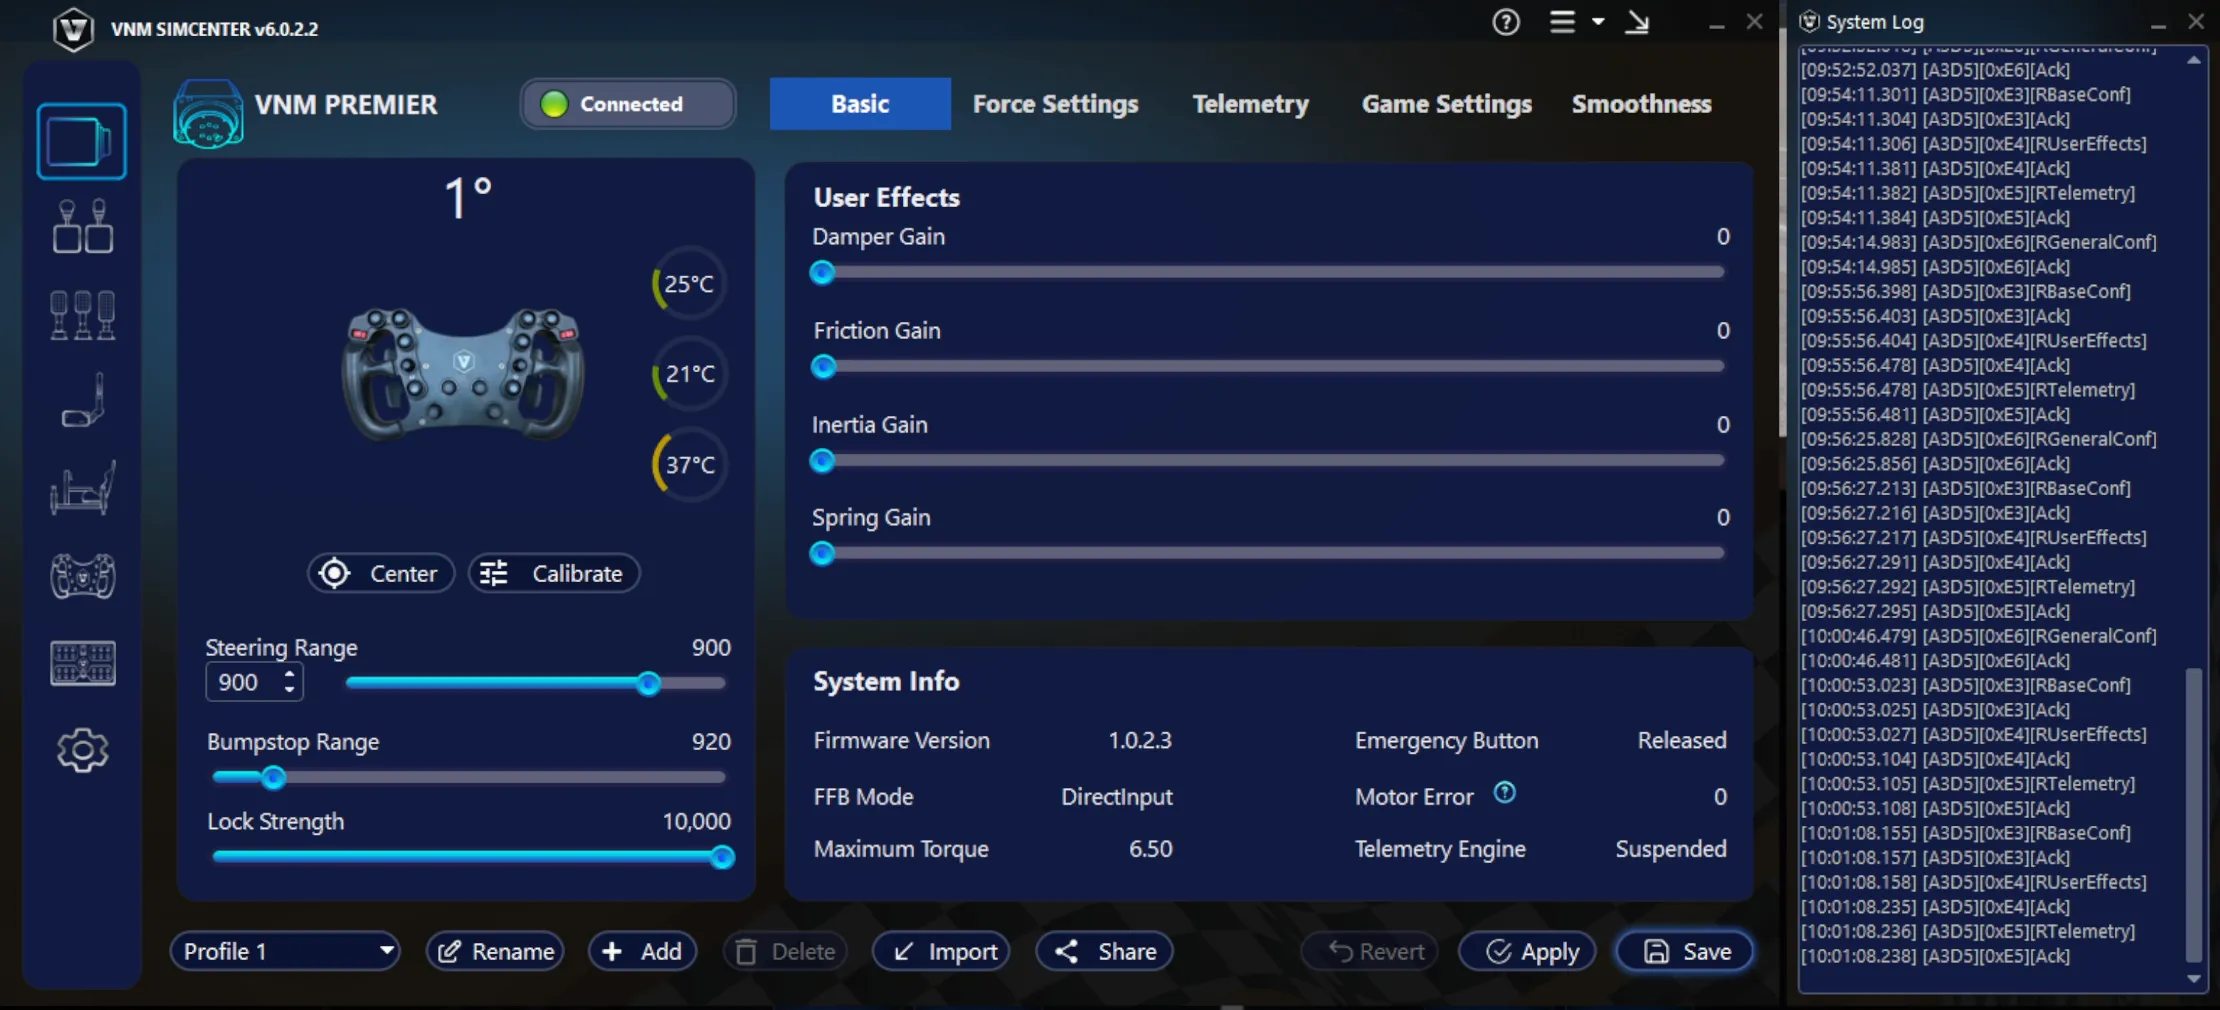The height and width of the screenshot is (1010, 2220).
Task: Click the Motor Error help icon
Action: (x=1504, y=793)
